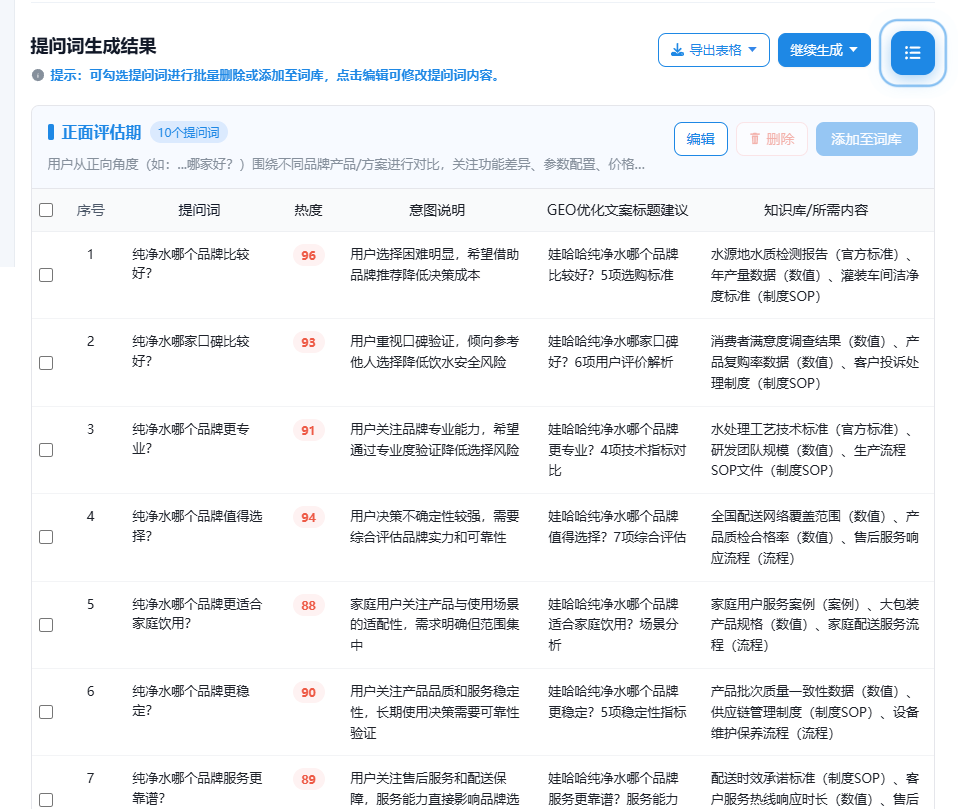958x809 pixels.
Task: Click the download icon in 导出表格 button
Action: [677, 50]
